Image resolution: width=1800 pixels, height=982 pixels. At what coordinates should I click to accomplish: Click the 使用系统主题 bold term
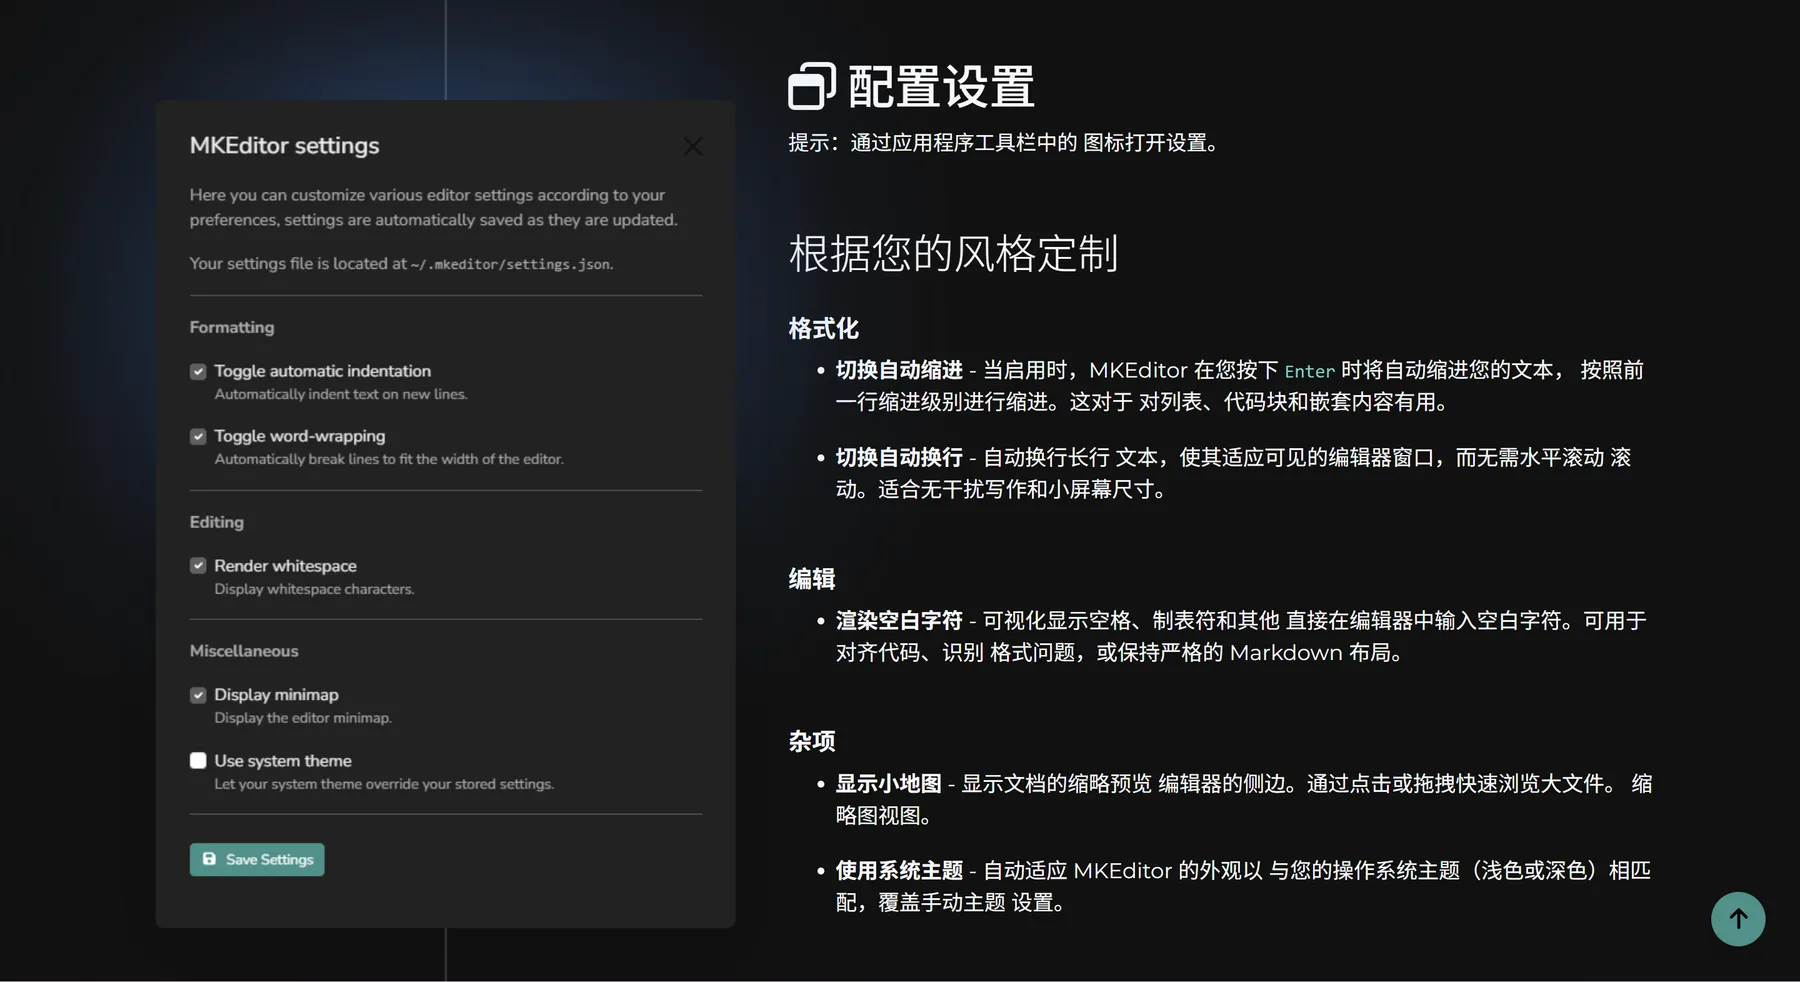pos(898,871)
